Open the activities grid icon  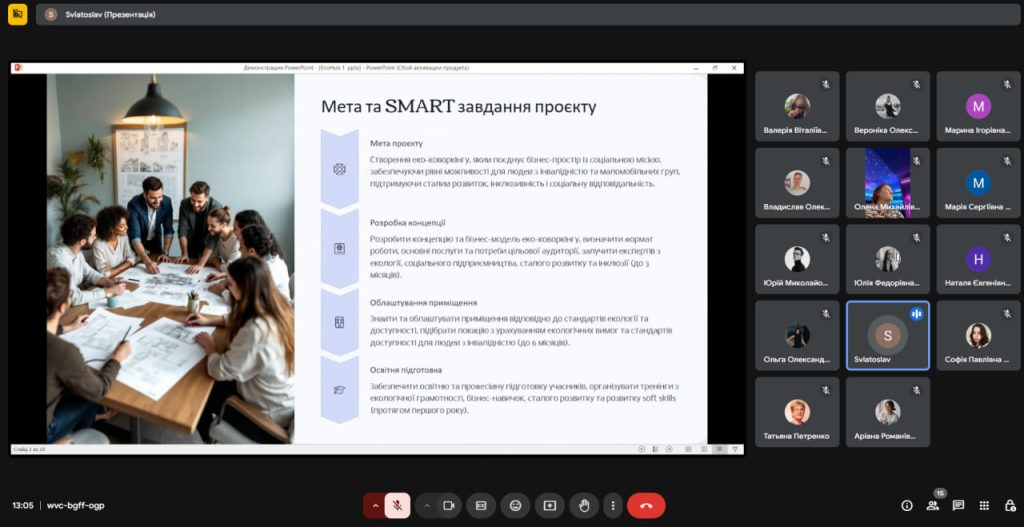coord(984,506)
